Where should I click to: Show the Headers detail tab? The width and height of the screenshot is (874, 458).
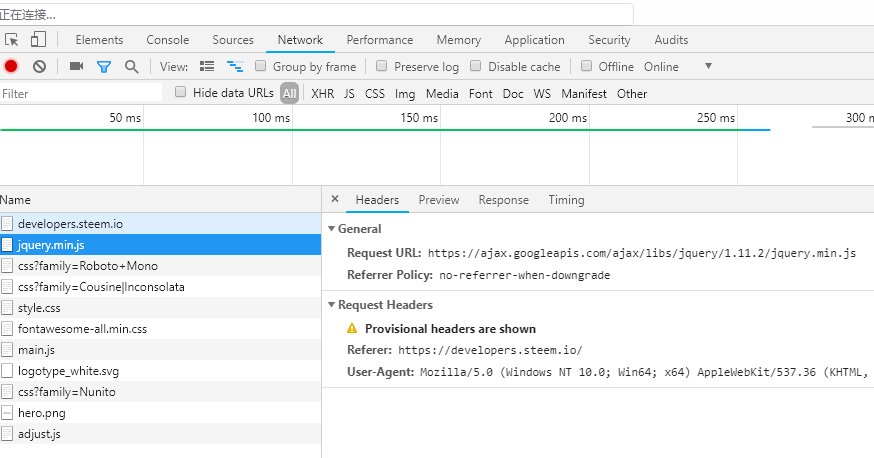coord(377,200)
